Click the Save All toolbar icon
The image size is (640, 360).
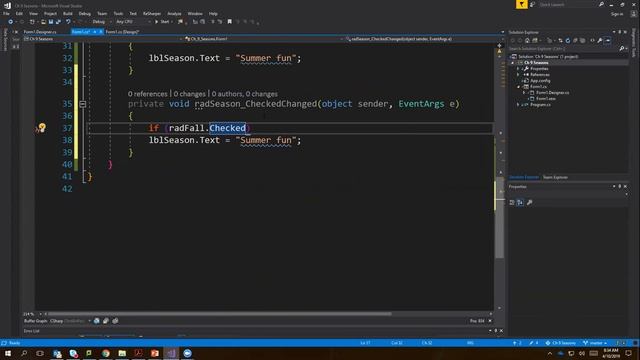tap(58, 22)
